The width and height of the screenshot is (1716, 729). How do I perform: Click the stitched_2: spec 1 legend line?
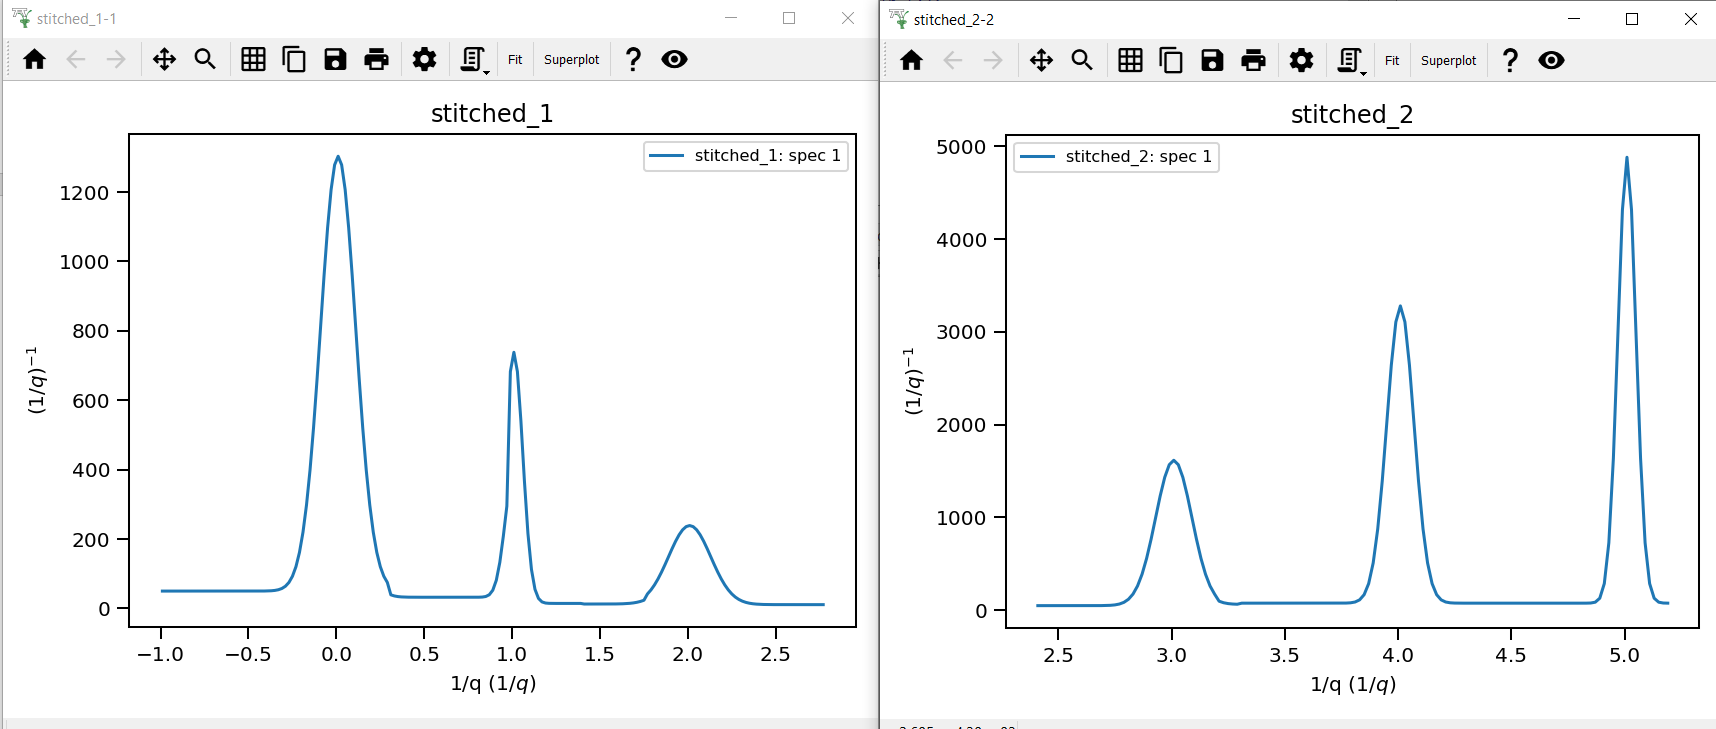pyautogui.click(x=1038, y=157)
